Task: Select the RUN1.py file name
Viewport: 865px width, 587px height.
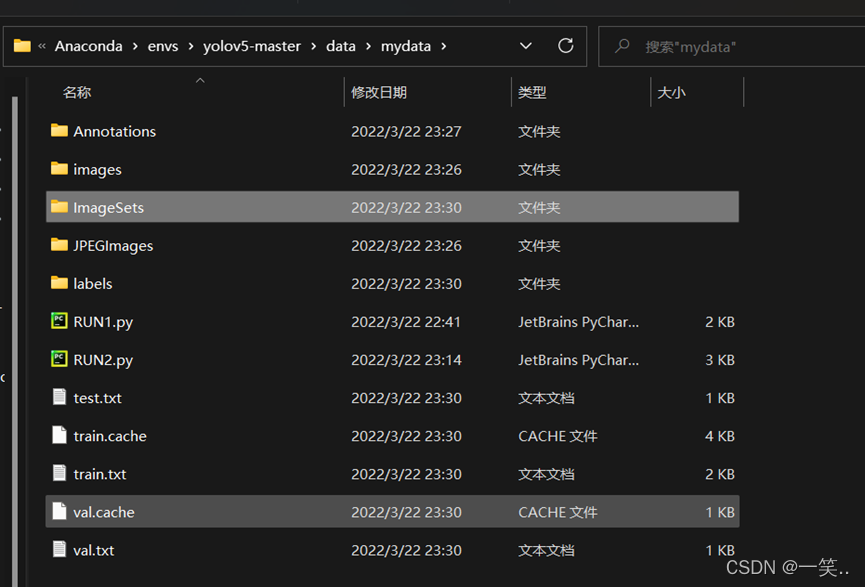Action: [x=103, y=322]
